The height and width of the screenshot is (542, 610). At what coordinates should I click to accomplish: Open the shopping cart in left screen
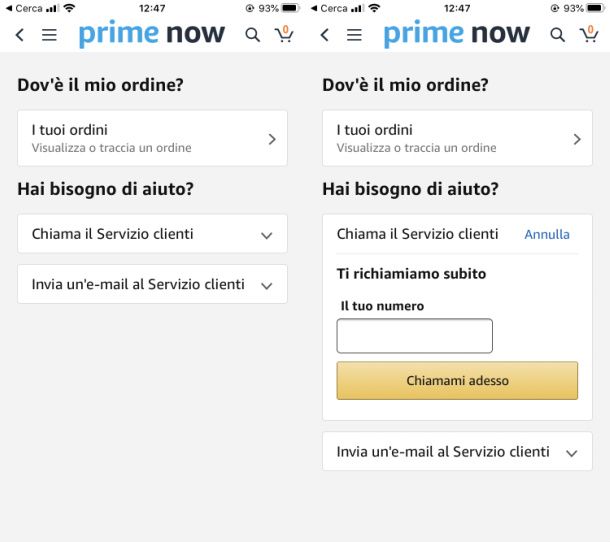(x=284, y=35)
